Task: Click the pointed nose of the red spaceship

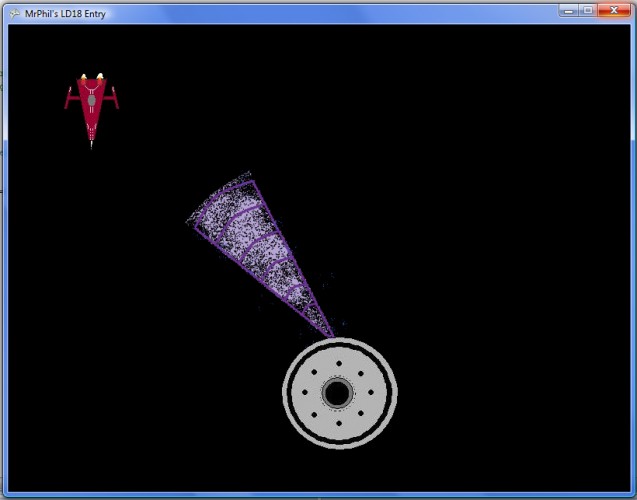Action: (x=91, y=144)
